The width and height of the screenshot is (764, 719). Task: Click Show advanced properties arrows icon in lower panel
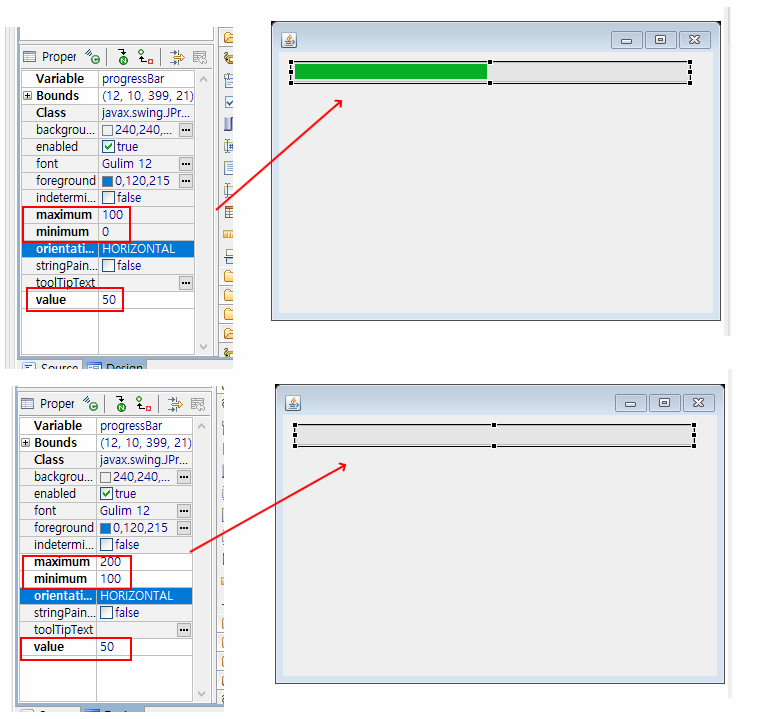coord(175,404)
